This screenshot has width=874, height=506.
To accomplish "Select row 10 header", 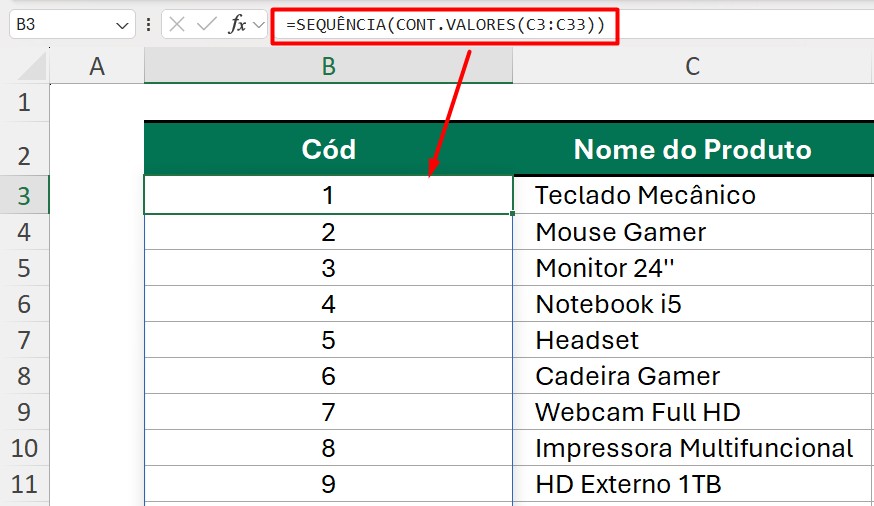I will coord(25,448).
